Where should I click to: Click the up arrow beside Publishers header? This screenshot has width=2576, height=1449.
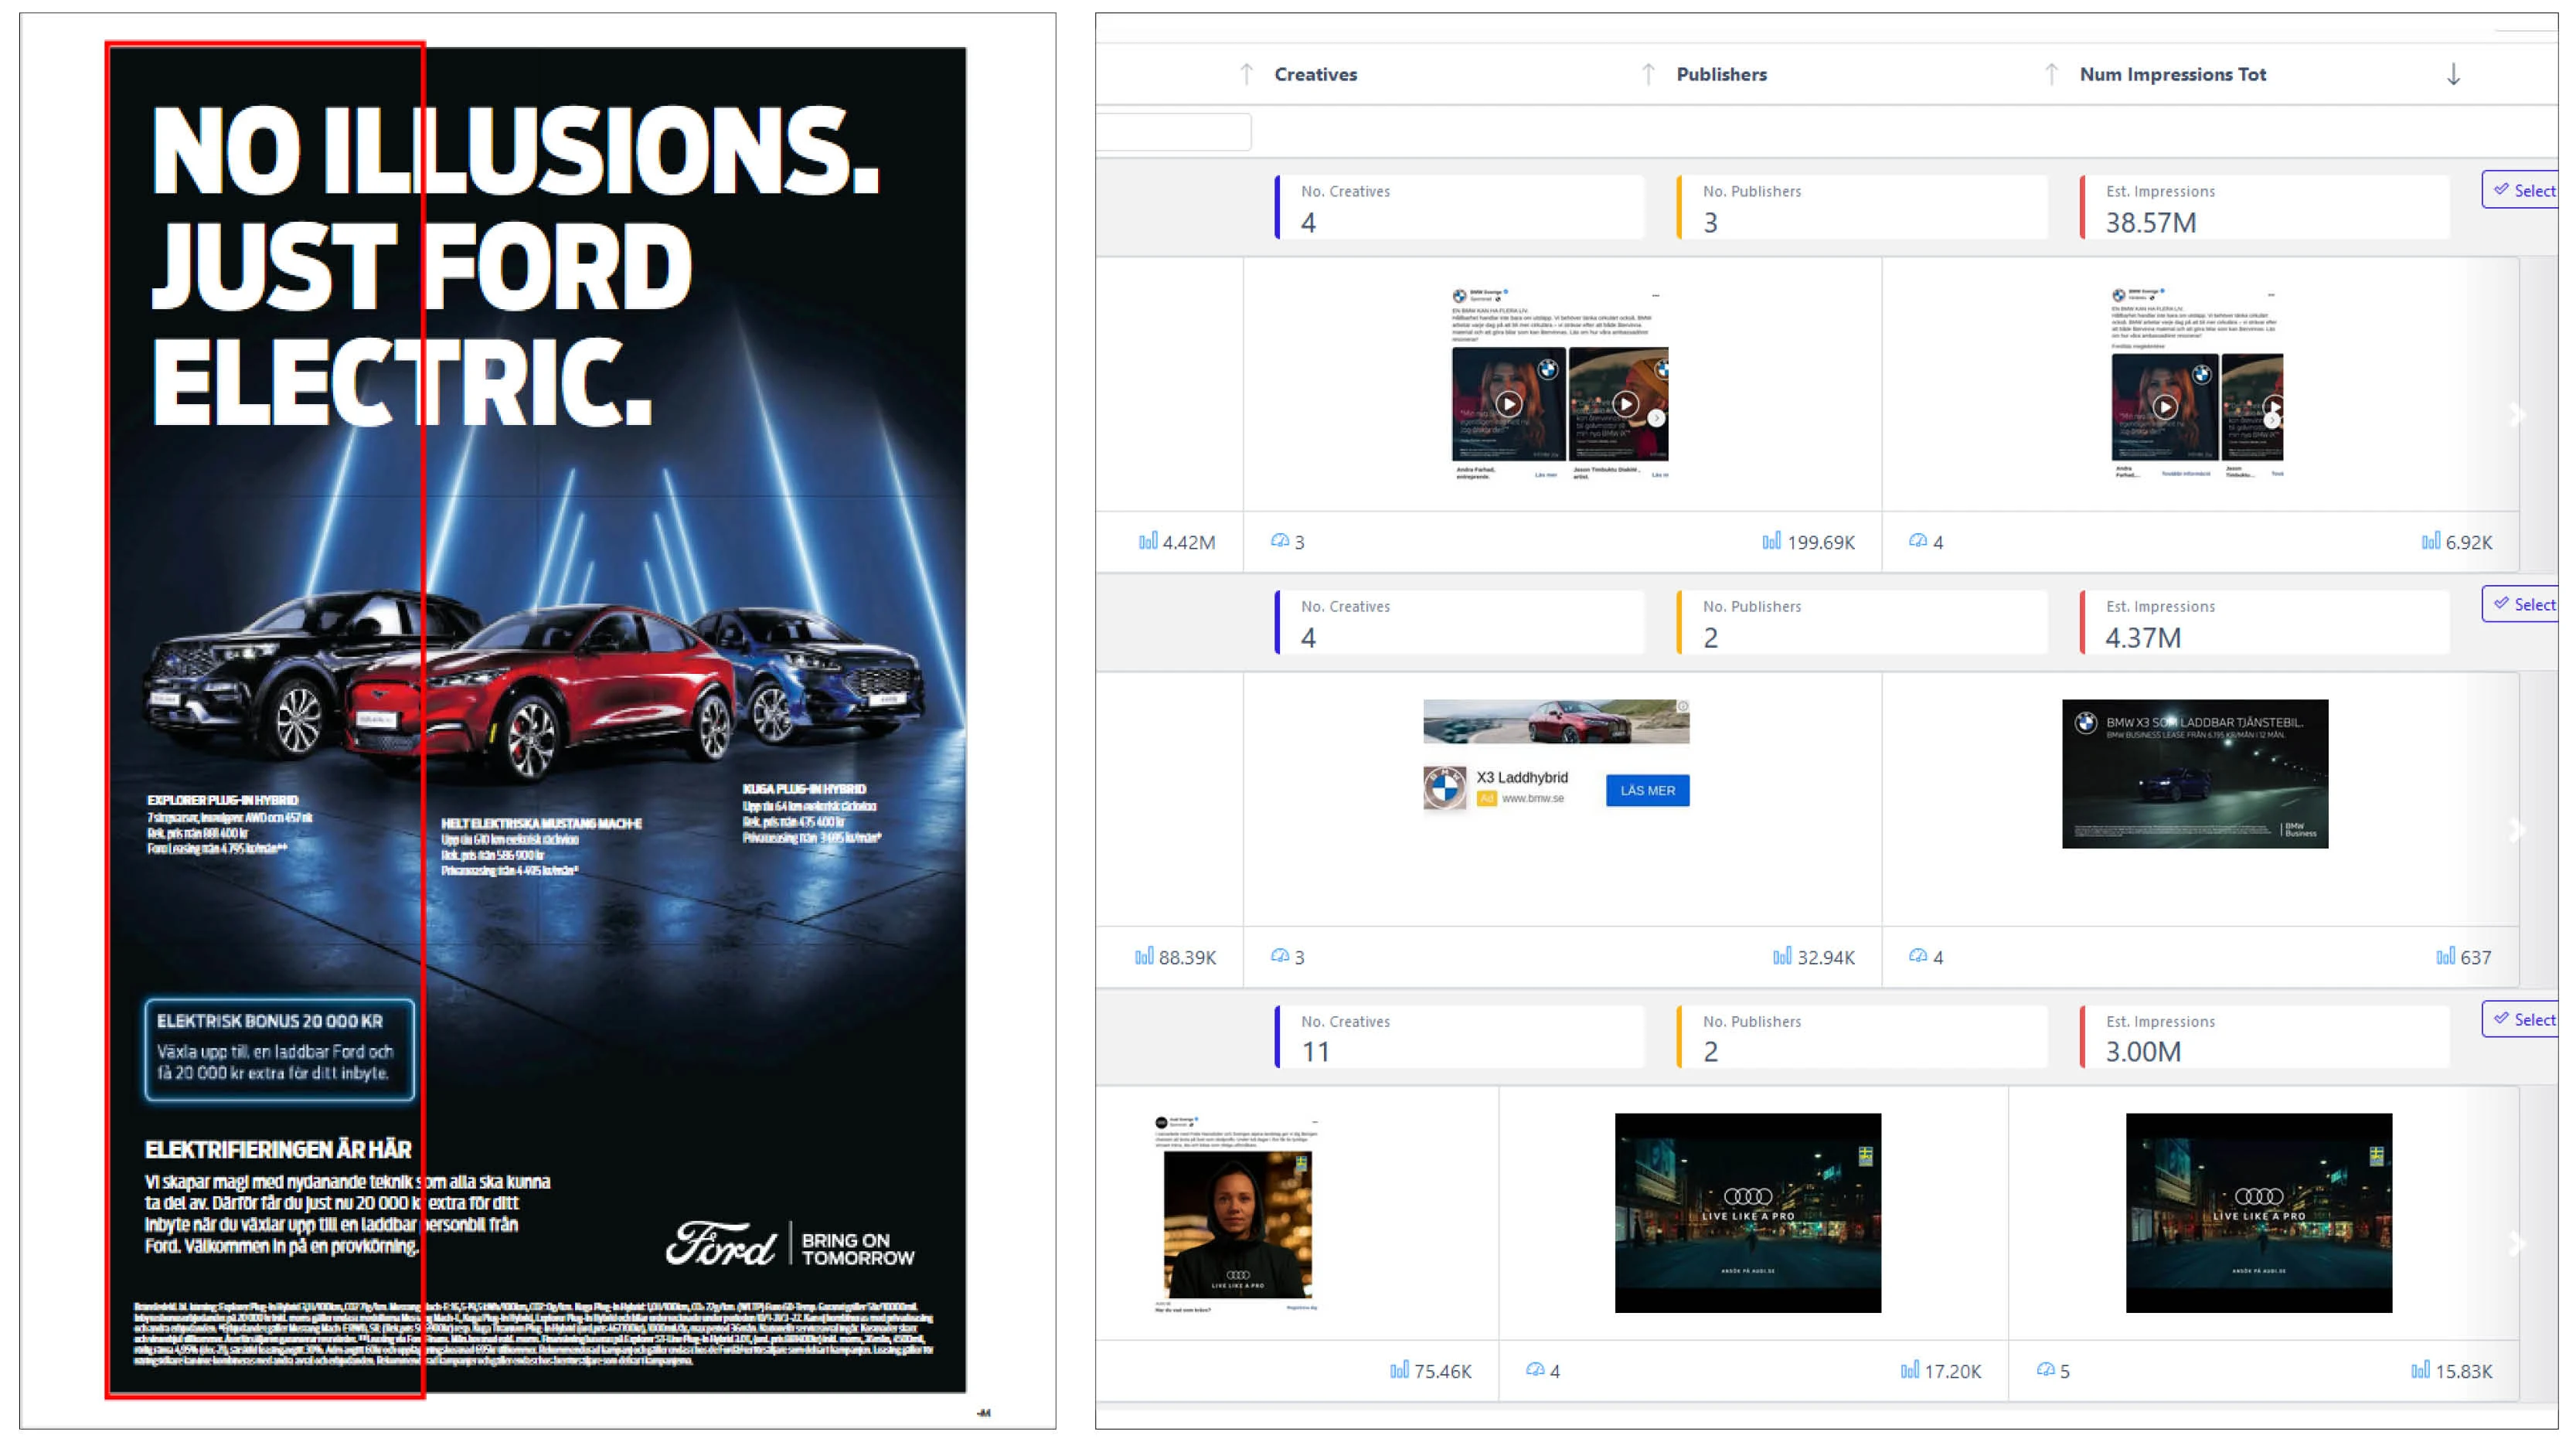pos(1648,74)
